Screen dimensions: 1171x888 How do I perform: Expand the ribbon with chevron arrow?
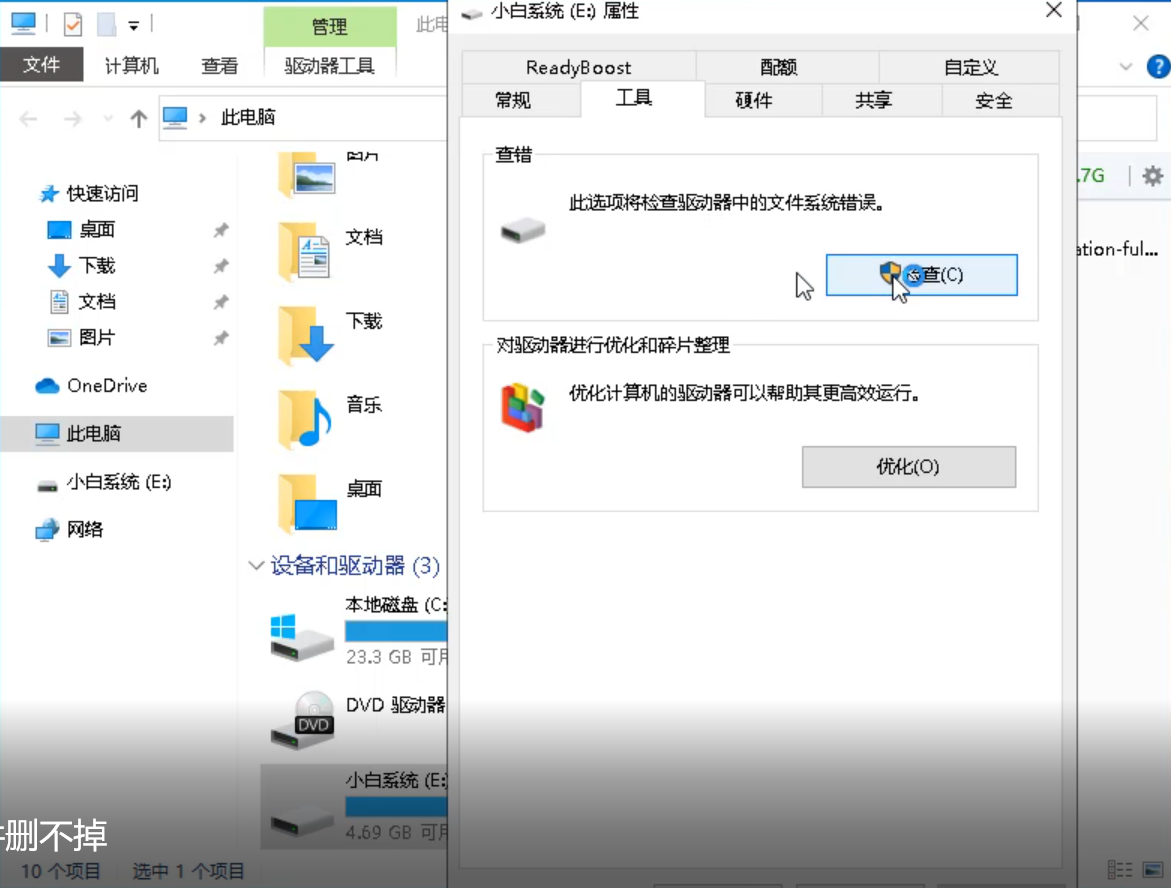click(x=1126, y=67)
